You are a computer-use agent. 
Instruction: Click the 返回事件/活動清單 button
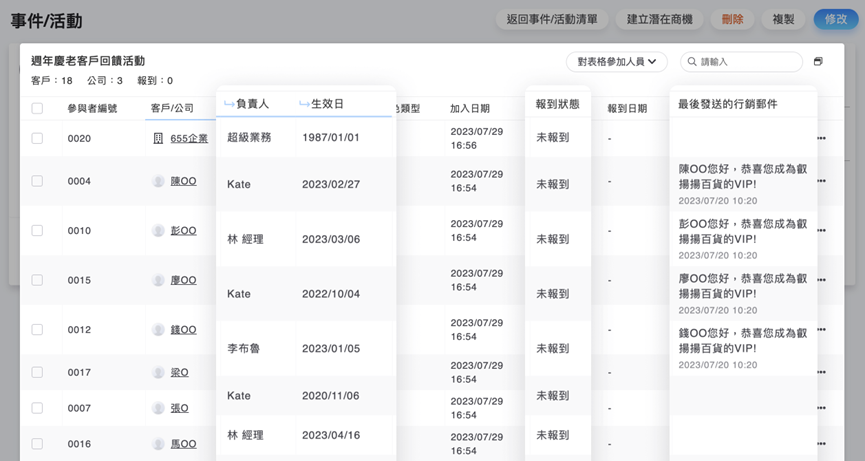point(551,19)
